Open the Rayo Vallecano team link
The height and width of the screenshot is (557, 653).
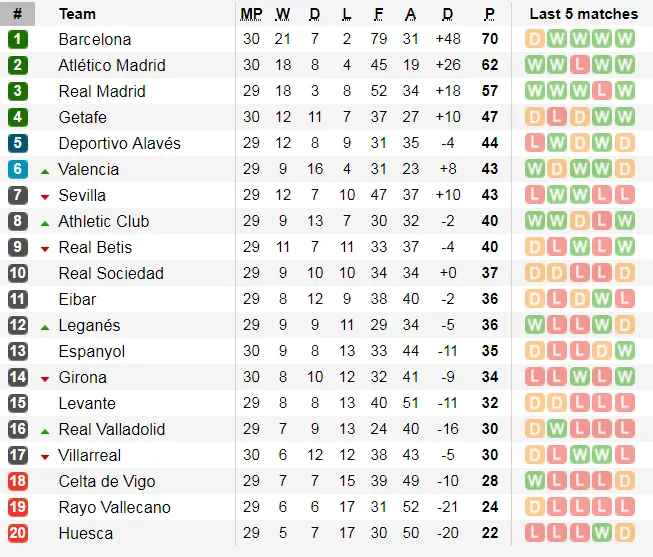pos(114,507)
